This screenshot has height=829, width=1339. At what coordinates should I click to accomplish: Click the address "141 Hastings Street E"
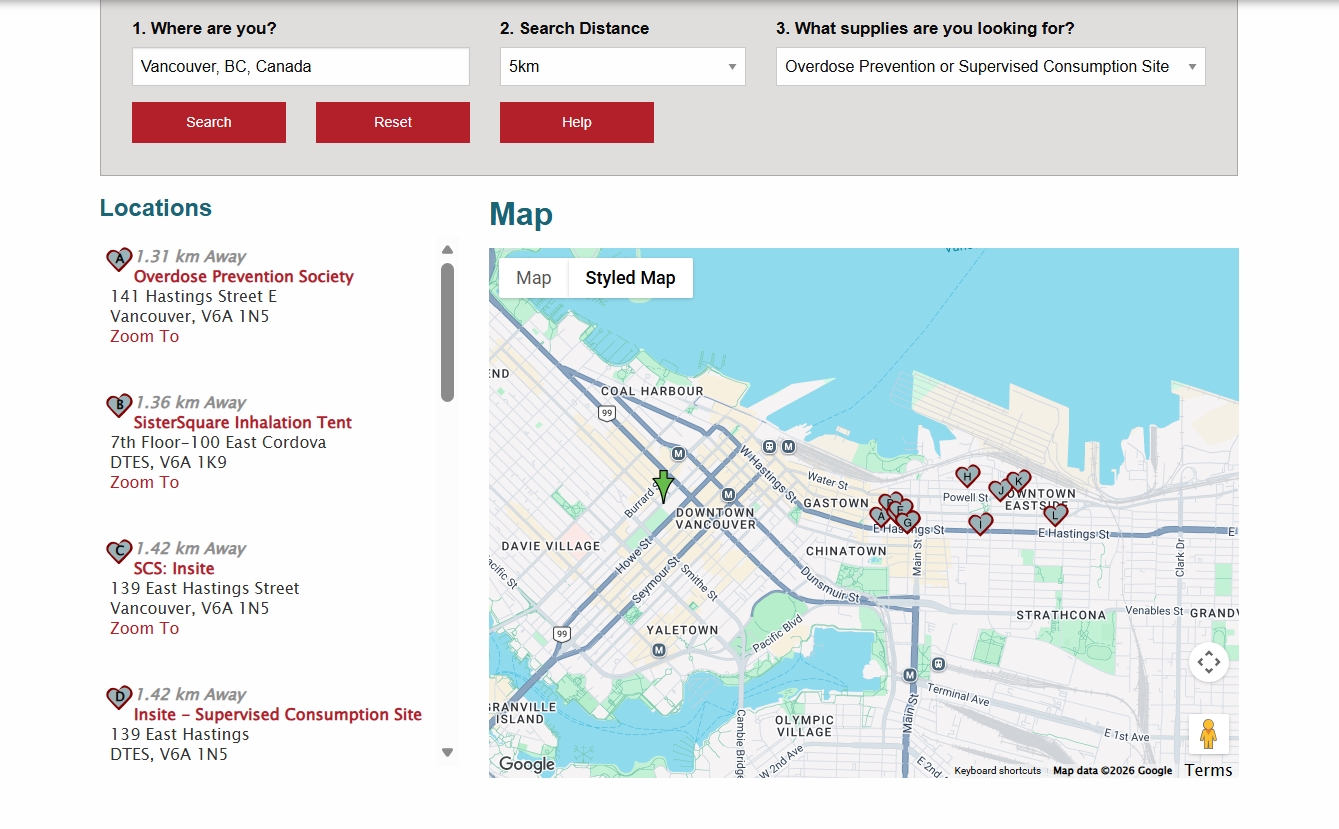pos(194,297)
